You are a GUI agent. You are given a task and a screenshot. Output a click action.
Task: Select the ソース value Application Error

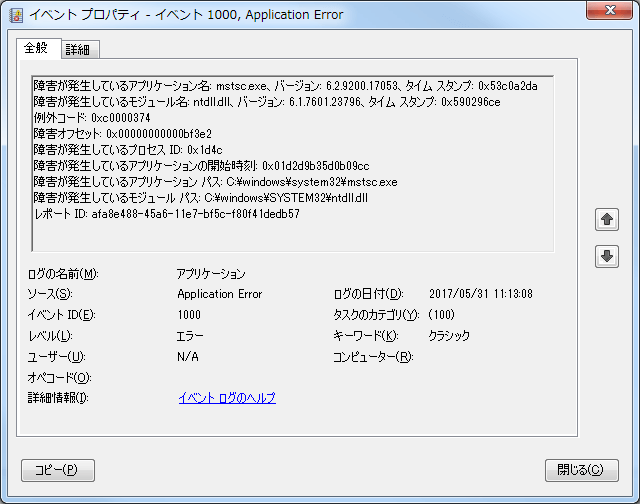pyautogui.click(x=219, y=294)
